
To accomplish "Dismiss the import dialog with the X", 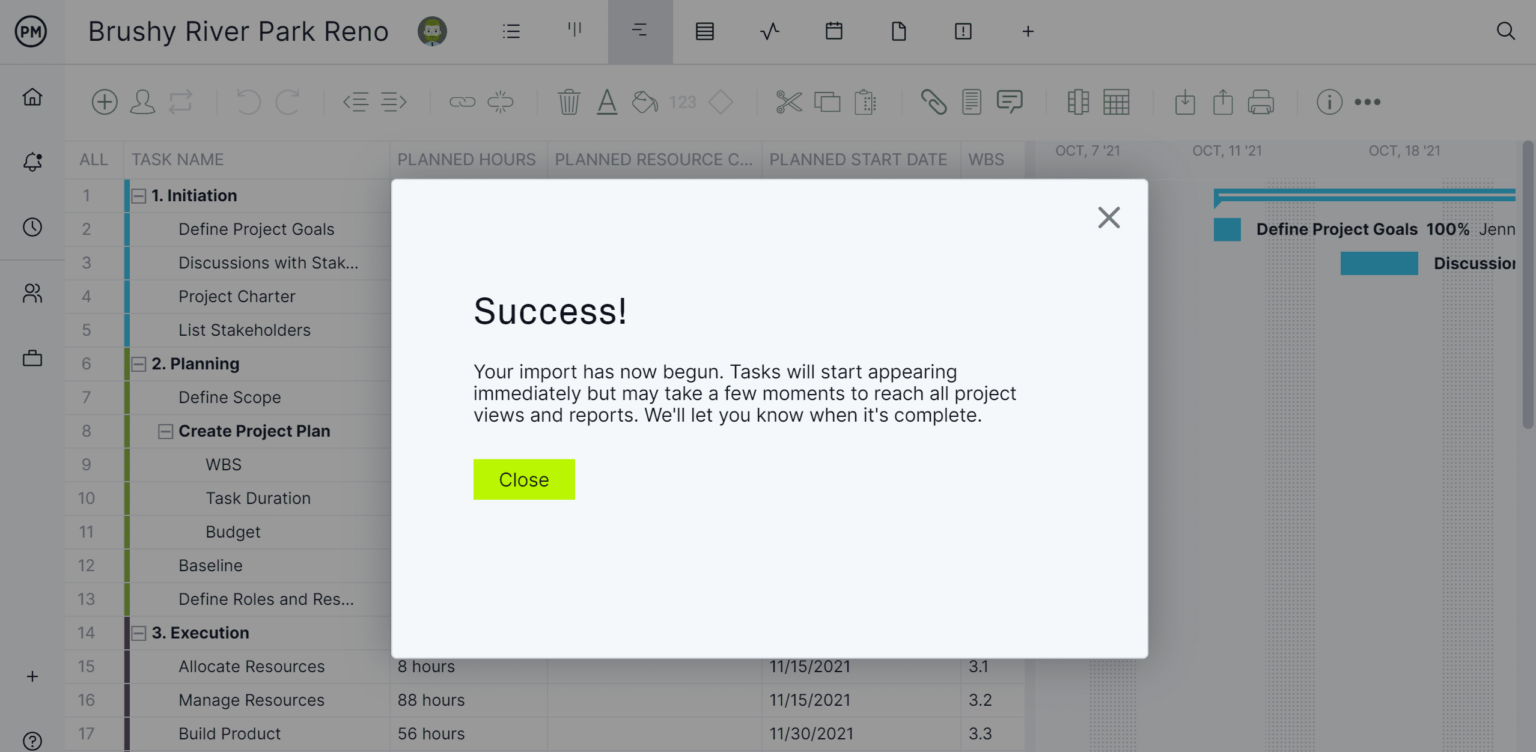I will point(1108,217).
